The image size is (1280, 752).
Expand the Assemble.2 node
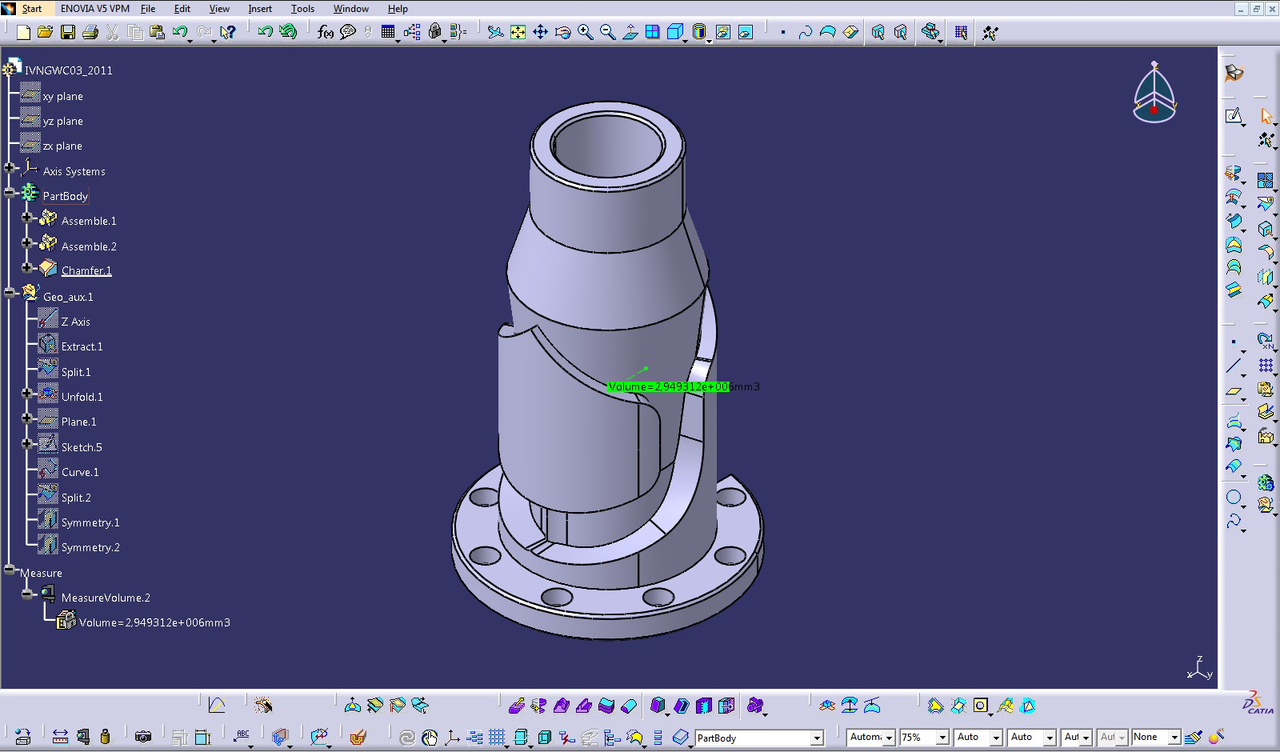tap(27, 243)
